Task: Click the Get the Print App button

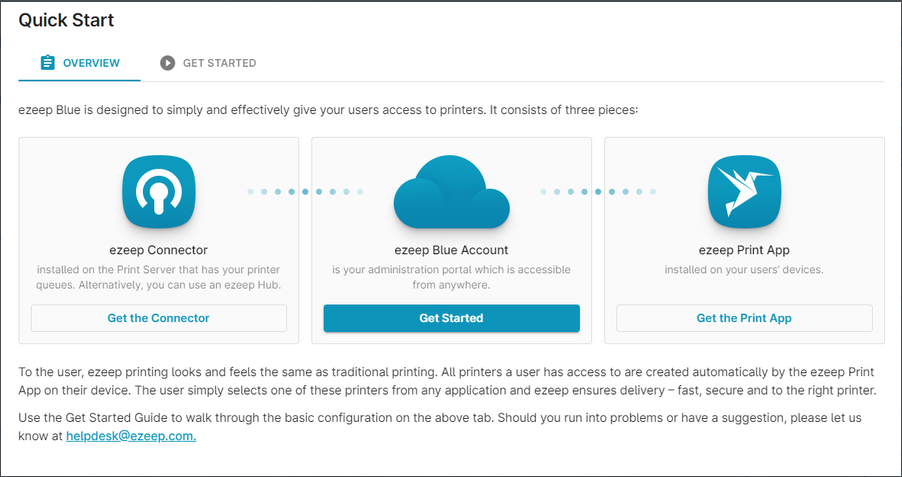Action: point(744,318)
